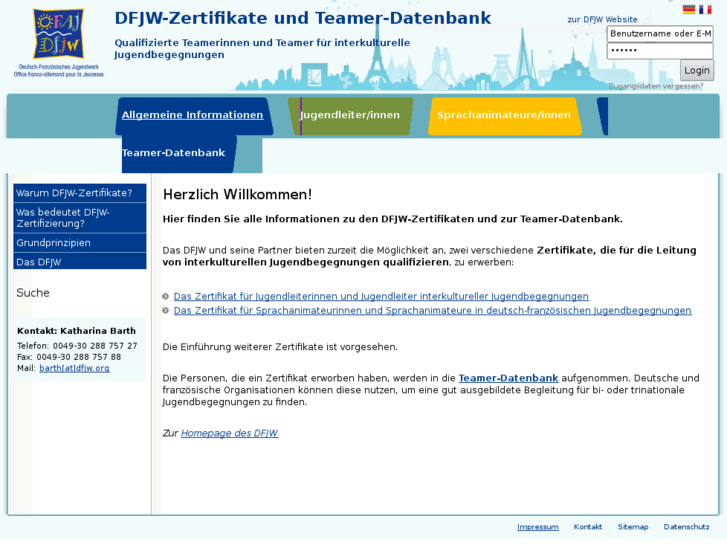Click bullet icon before Jugendleiterinnen certificate link
Image resolution: width=727 pixels, height=545 pixels.
point(166,297)
